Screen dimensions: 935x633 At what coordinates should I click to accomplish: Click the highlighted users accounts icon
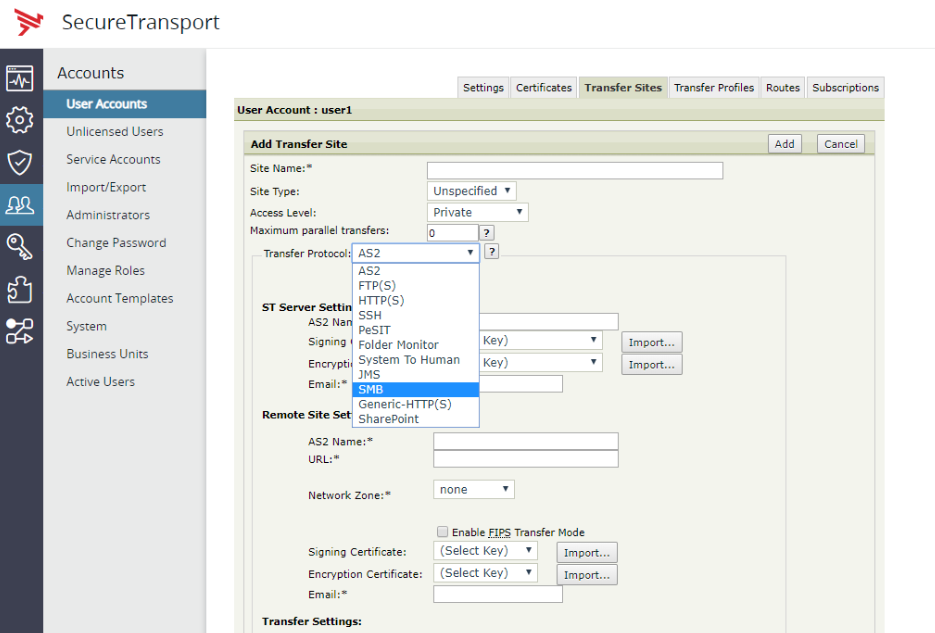point(20,204)
